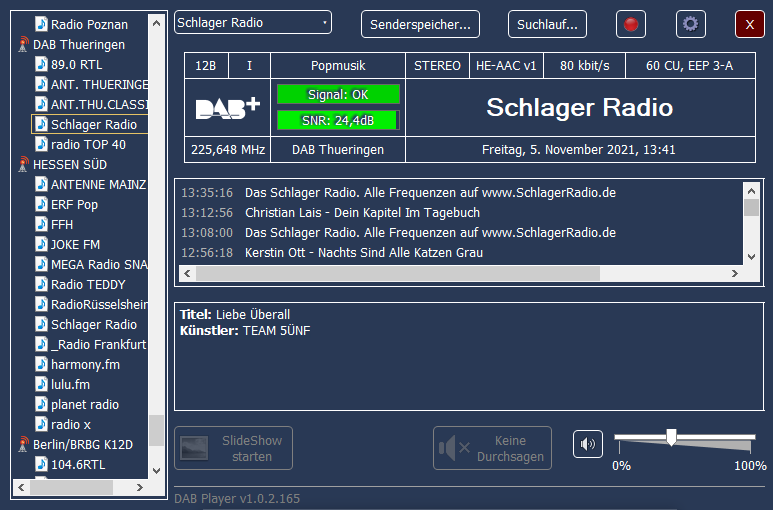Click the station list vertical scrollbar thumb

pyautogui.click(x=156, y=430)
